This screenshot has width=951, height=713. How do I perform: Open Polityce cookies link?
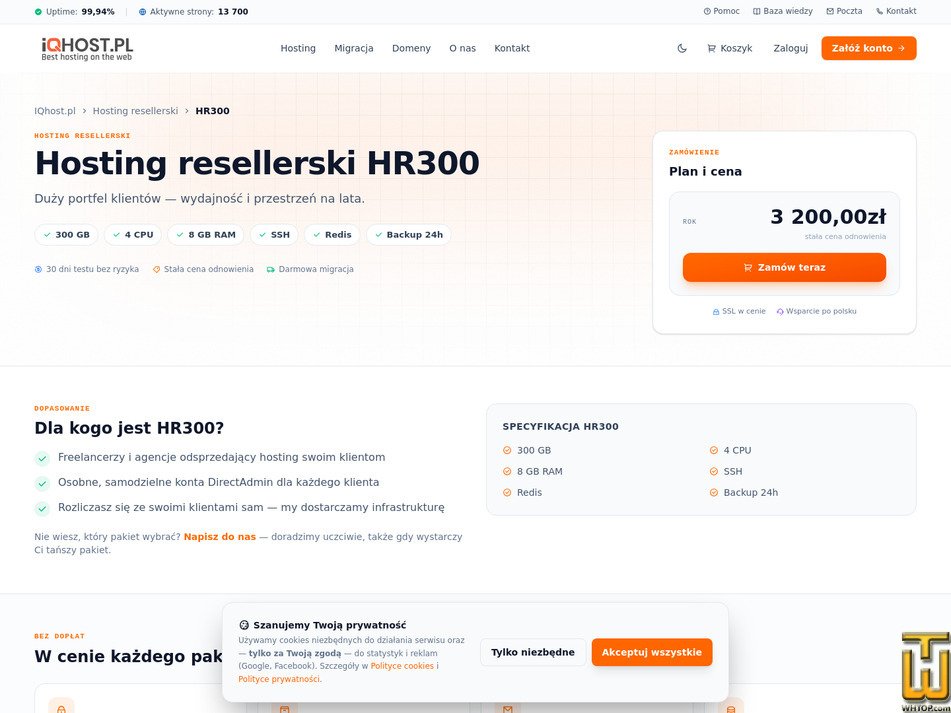point(402,666)
